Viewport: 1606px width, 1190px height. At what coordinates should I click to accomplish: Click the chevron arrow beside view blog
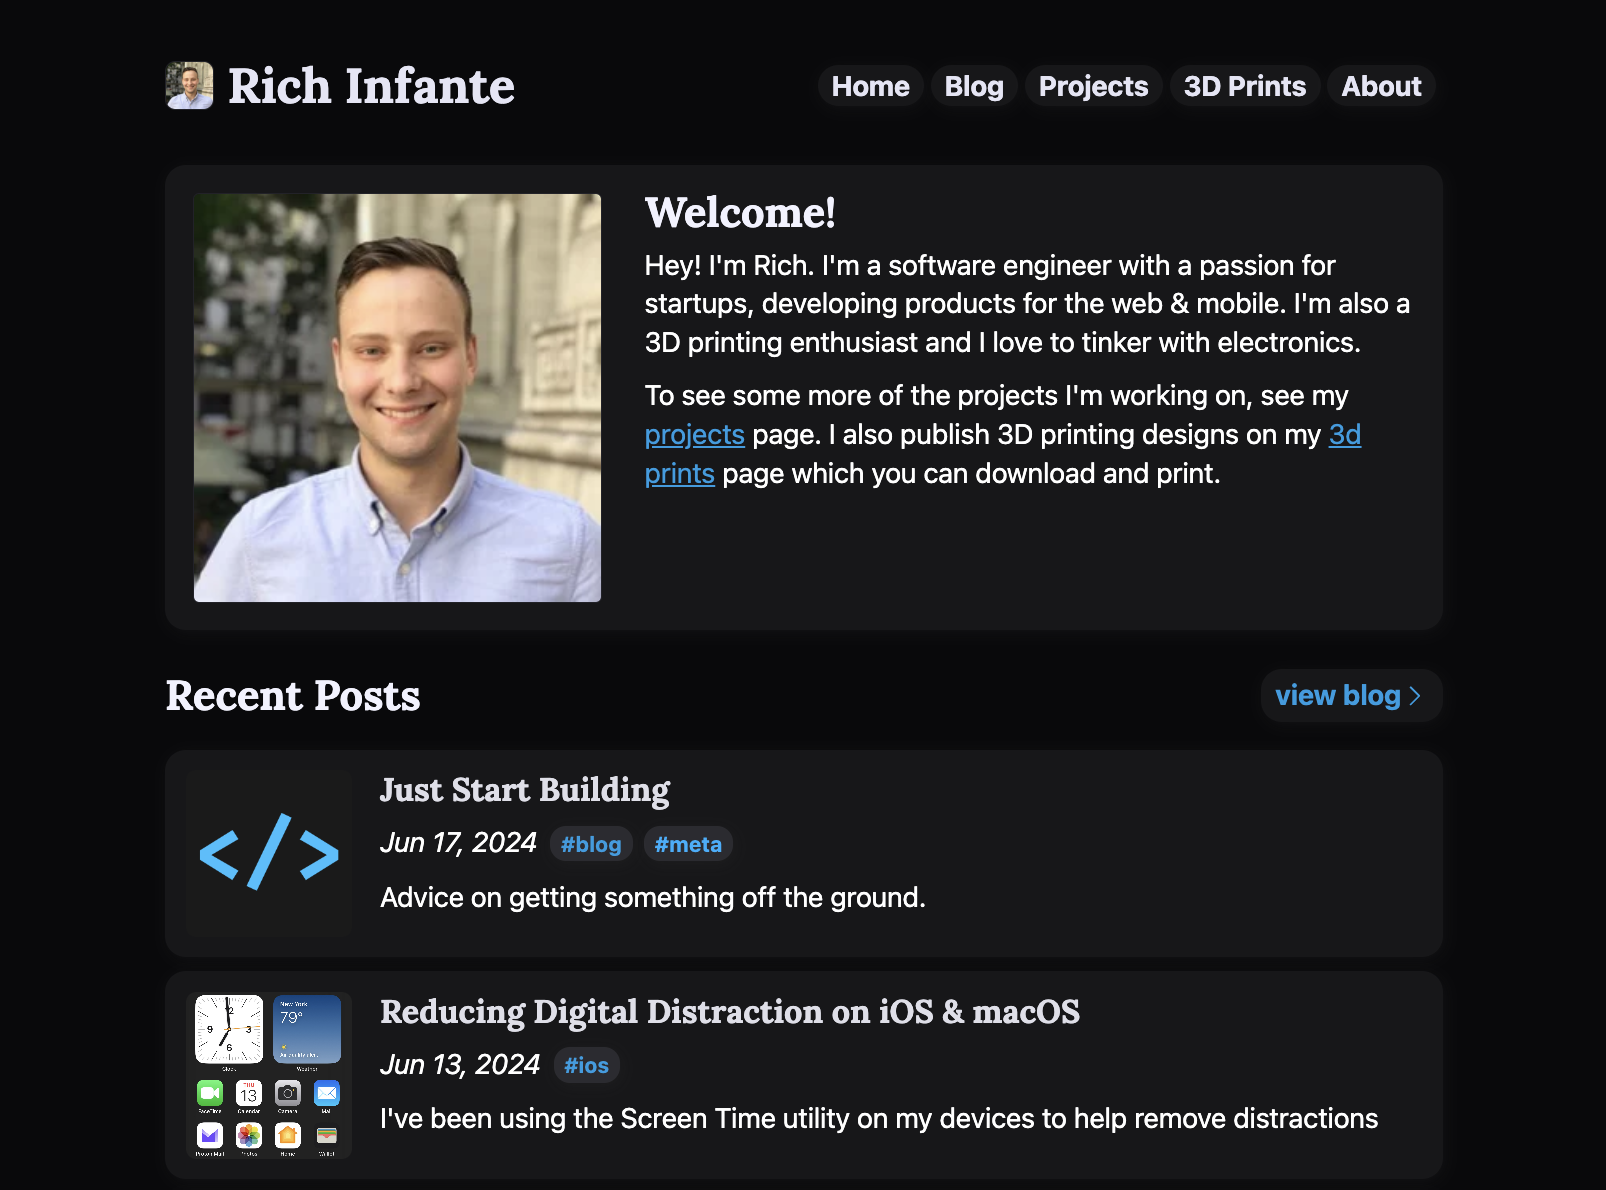1415,696
